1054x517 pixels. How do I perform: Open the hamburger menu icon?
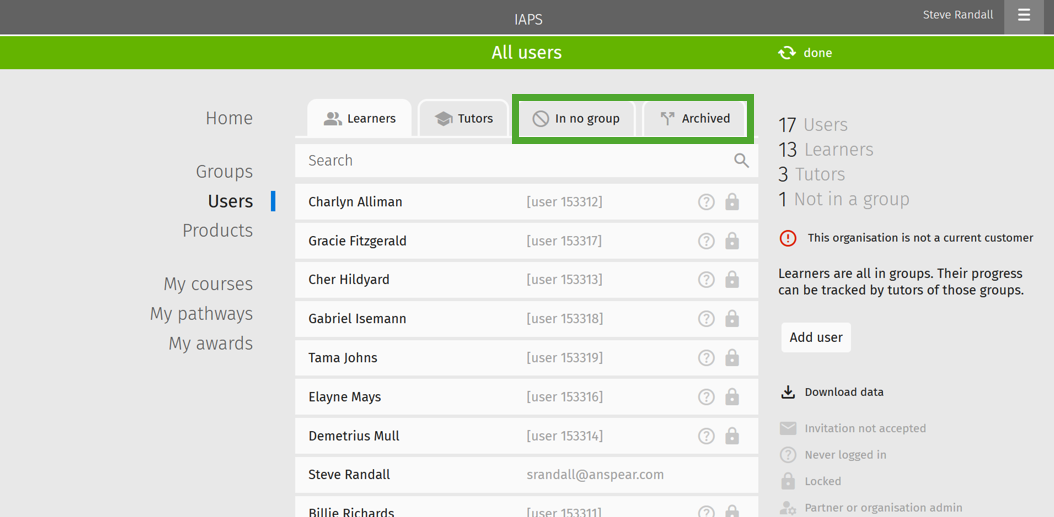click(x=1024, y=15)
